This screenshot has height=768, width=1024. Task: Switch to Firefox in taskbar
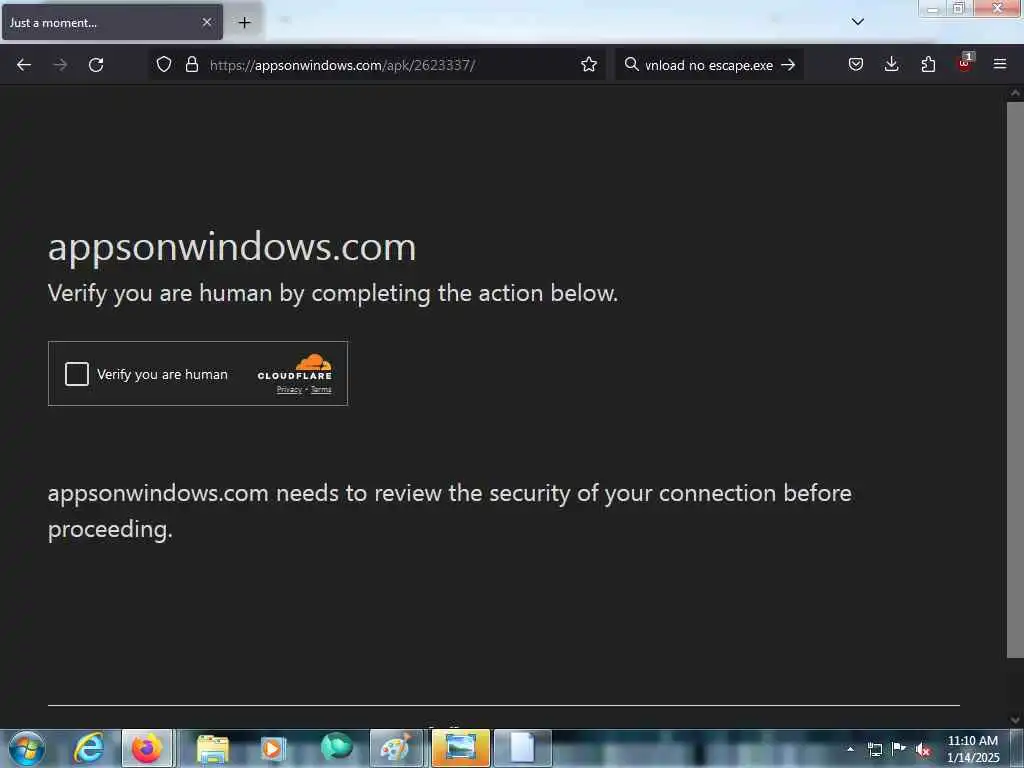[148, 748]
